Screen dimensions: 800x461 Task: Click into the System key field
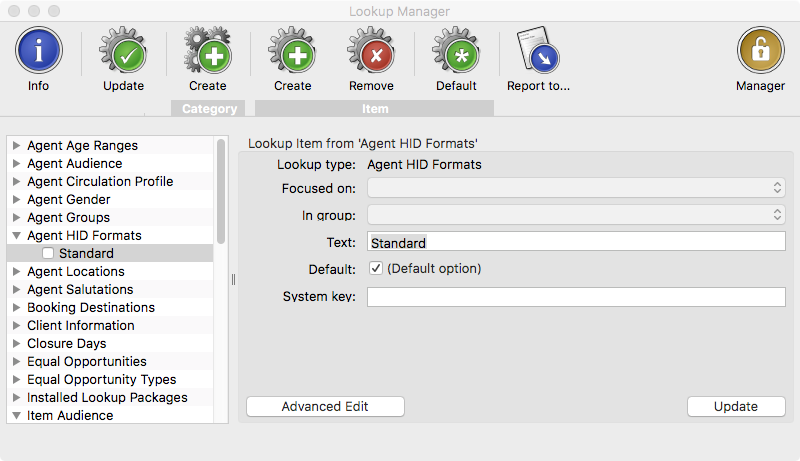(x=576, y=297)
